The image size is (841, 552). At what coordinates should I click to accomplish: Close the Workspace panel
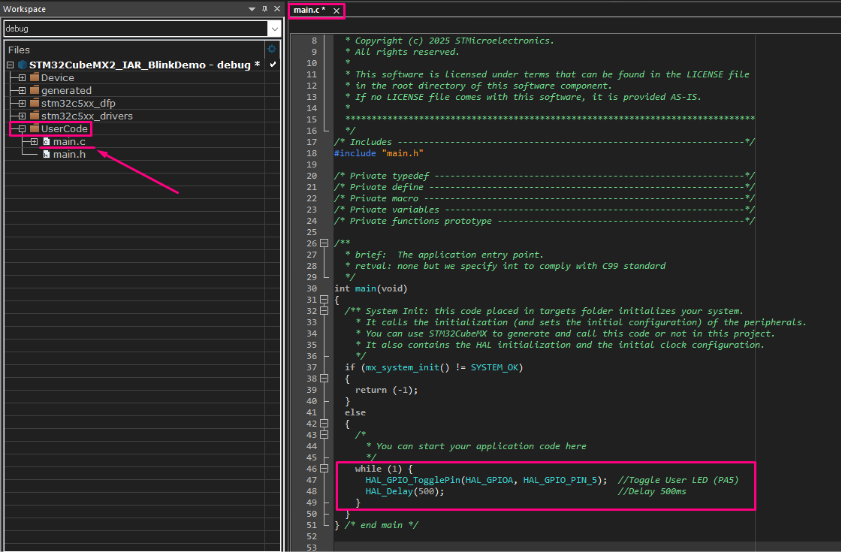coord(277,9)
